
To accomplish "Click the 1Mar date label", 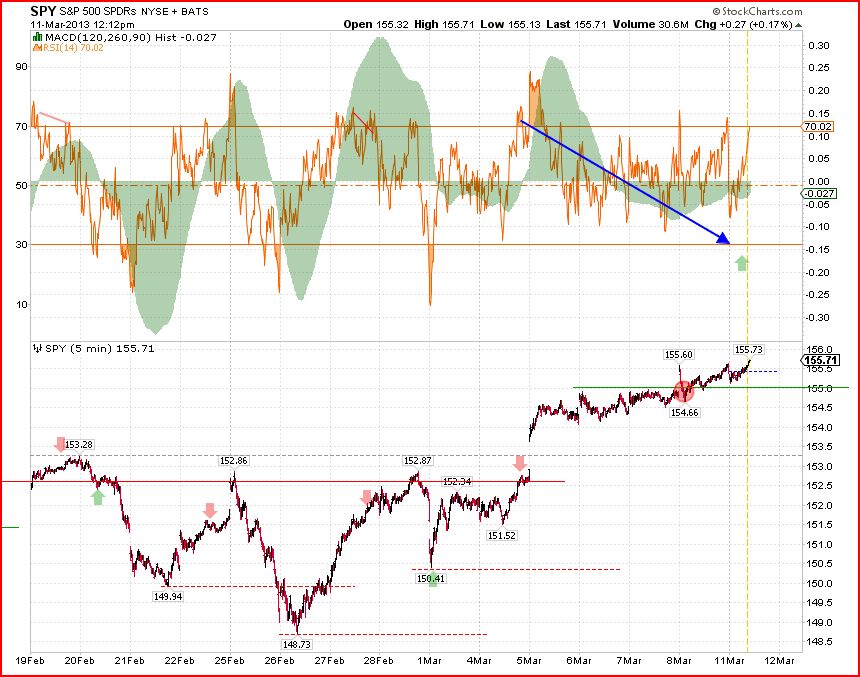I will coord(429,660).
